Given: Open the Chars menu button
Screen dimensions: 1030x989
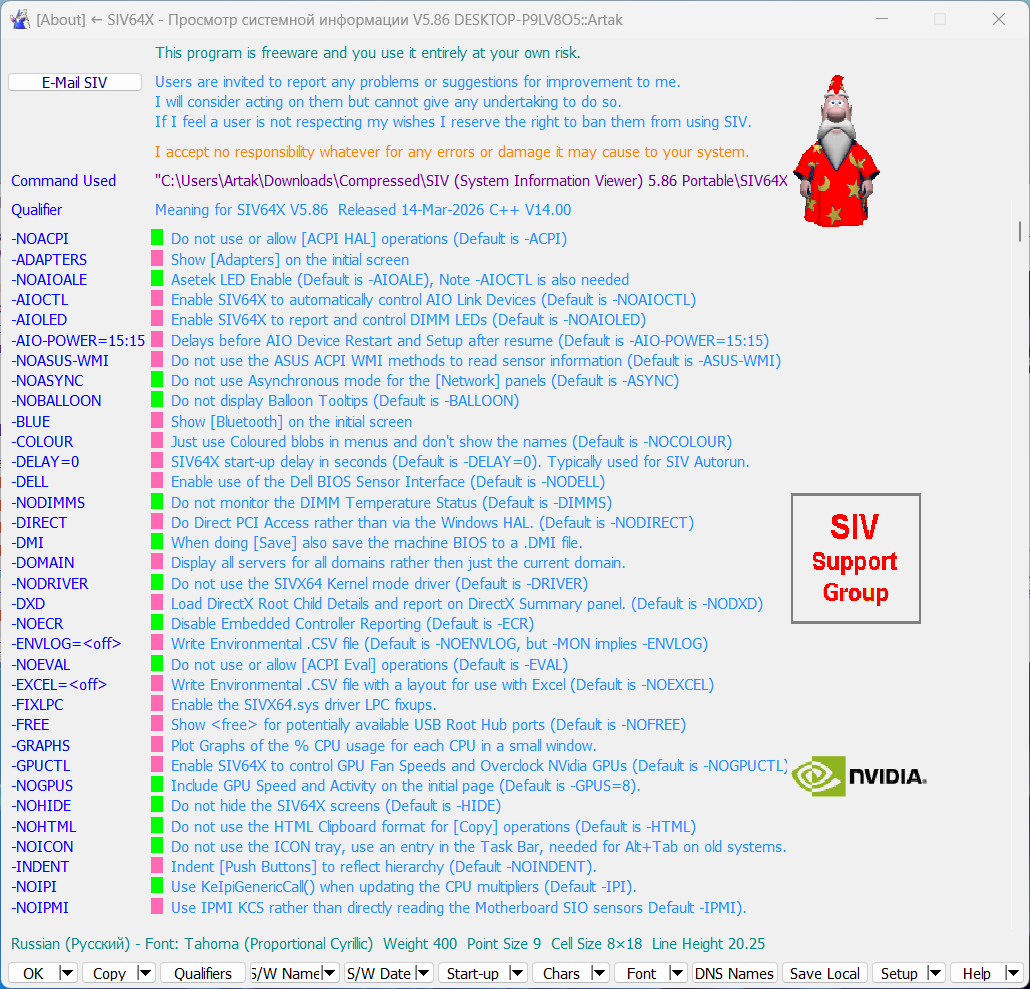Looking at the screenshot, I should tap(562, 973).
